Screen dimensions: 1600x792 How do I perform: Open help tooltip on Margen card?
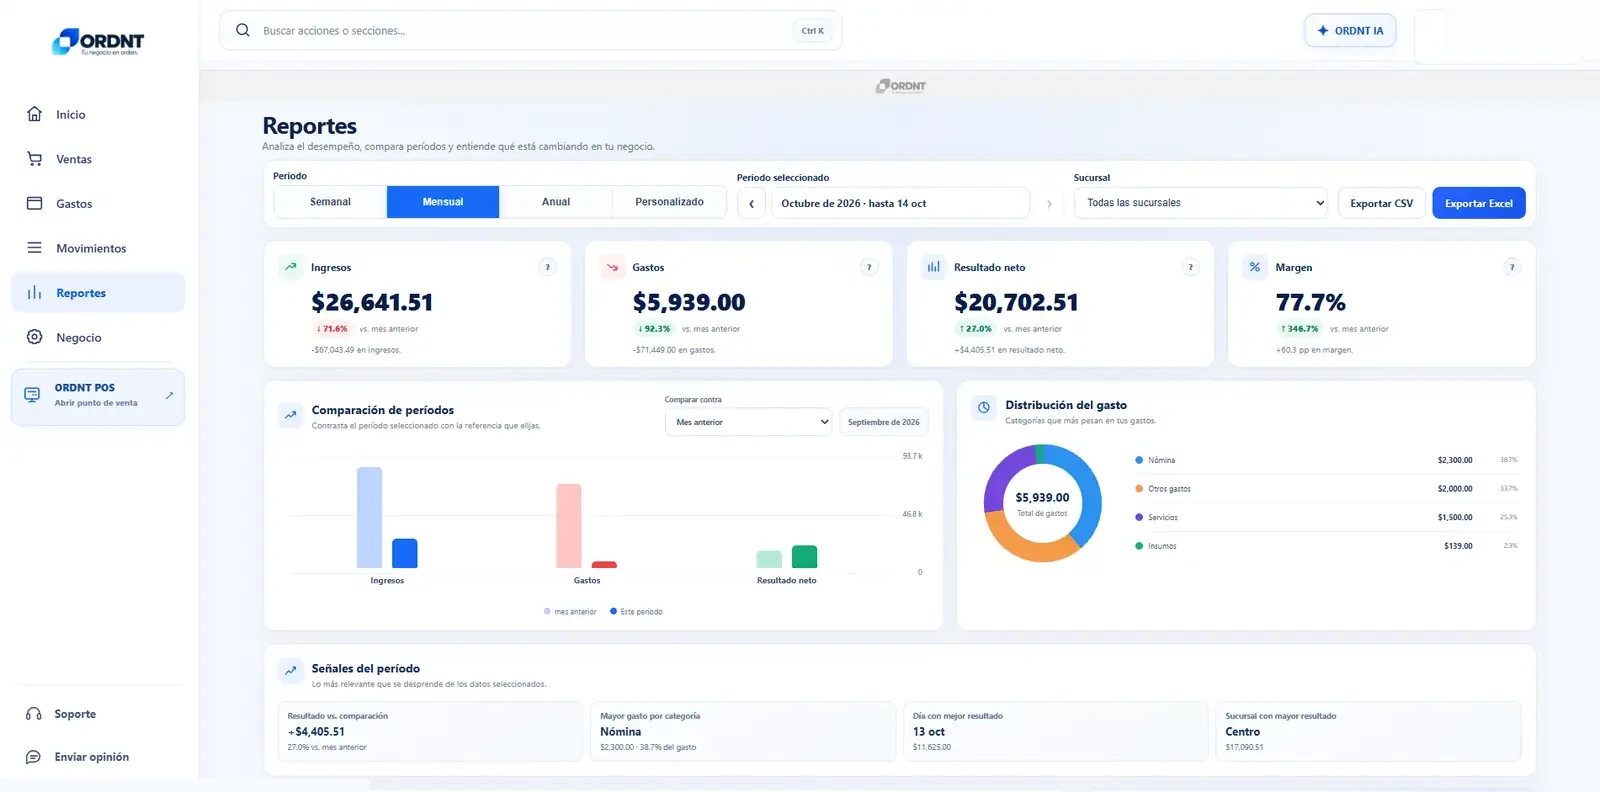[x=1512, y=267]
